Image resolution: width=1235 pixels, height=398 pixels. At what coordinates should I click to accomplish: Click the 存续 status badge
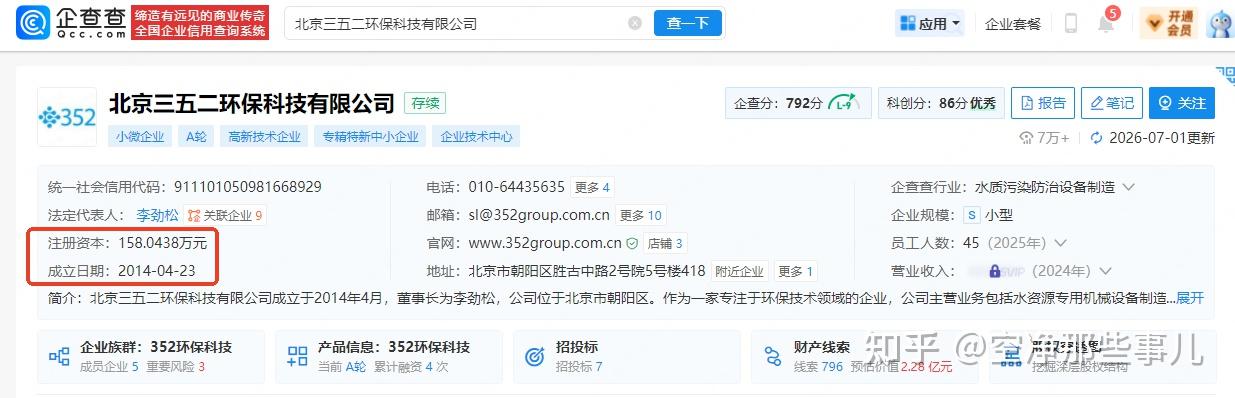(x=425, y=103)
